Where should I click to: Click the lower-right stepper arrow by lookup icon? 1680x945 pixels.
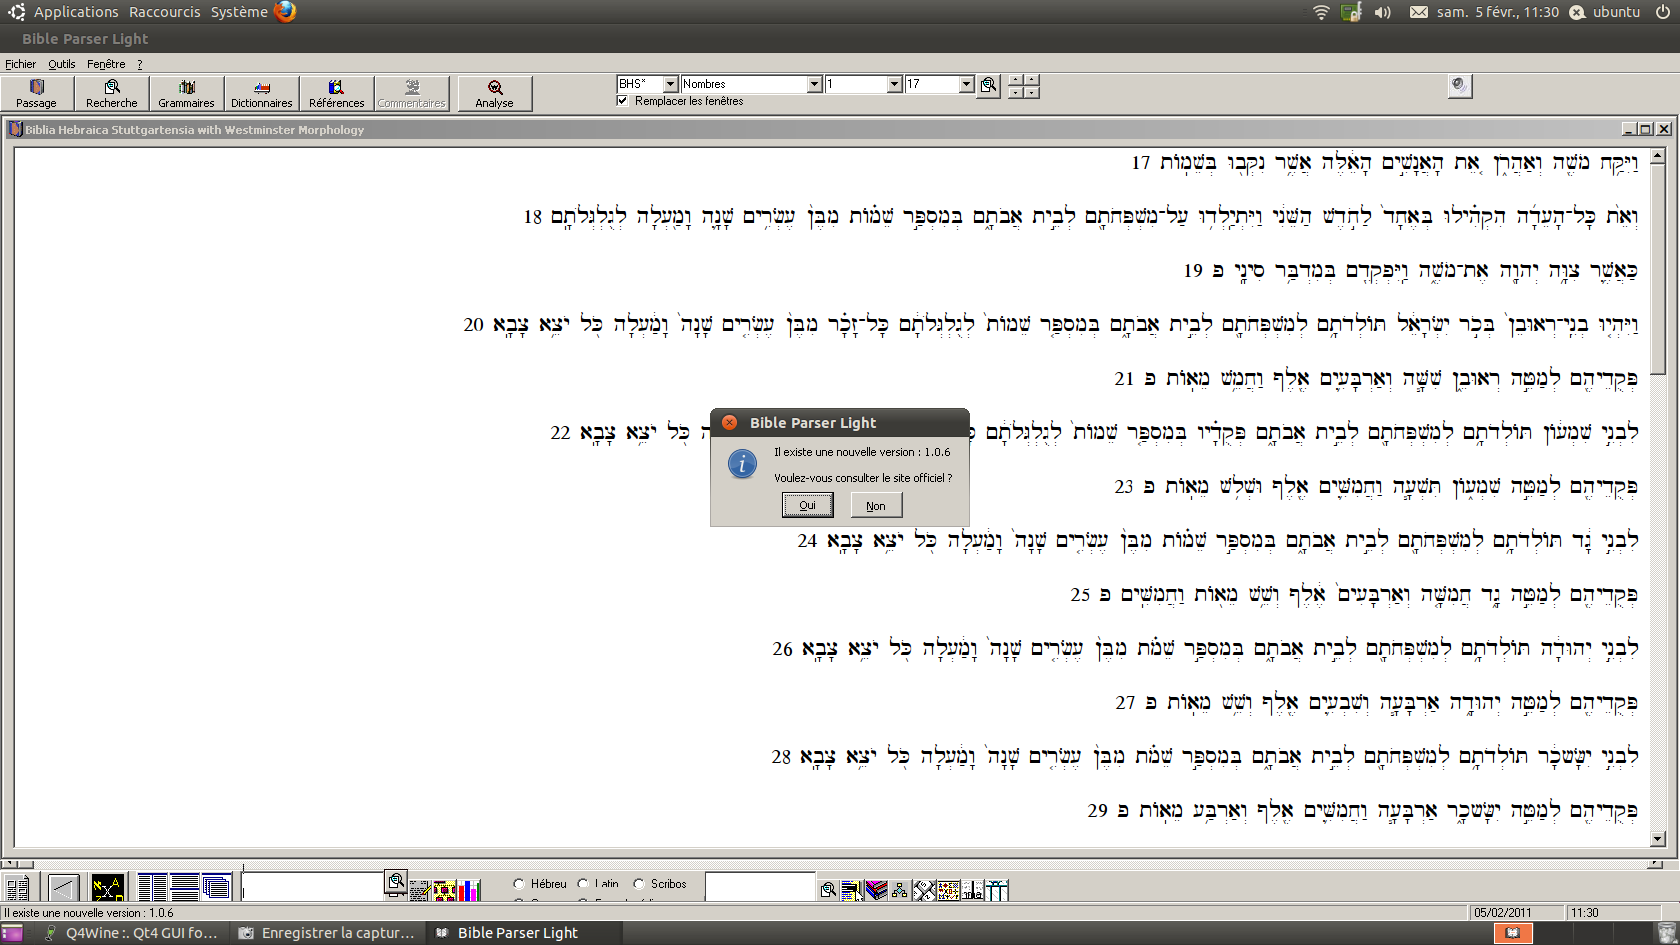[1031, 92]
